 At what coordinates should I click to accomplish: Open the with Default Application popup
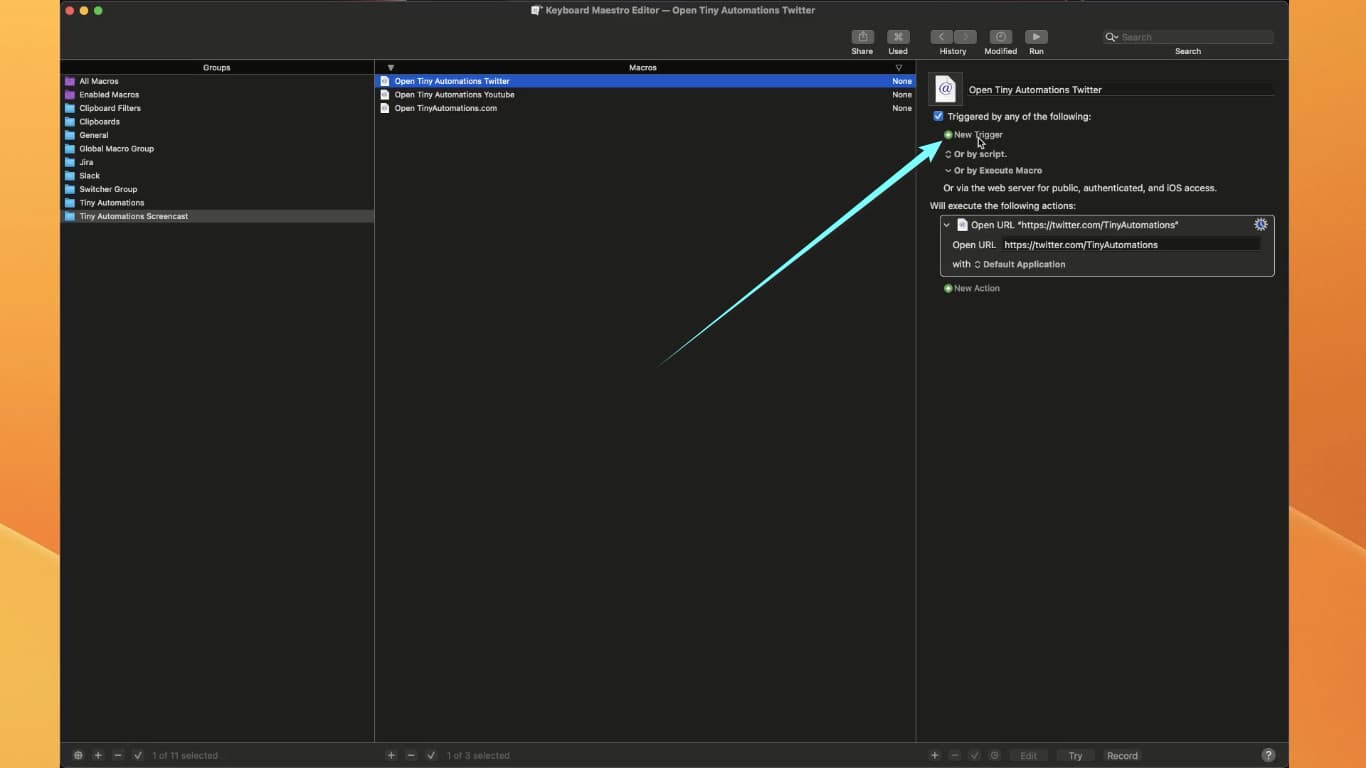click(1020, 264)
